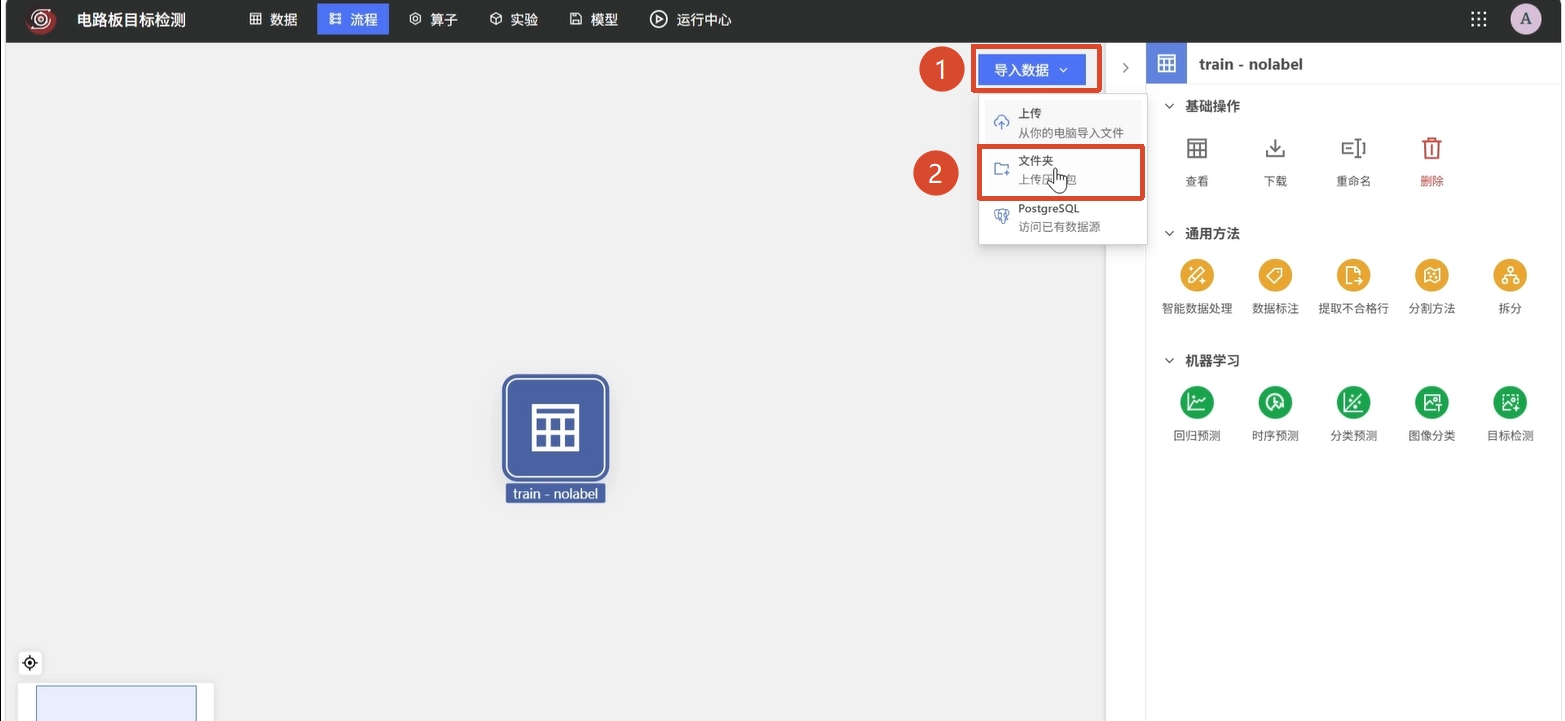The image size is (1565, 721).
Task: Click the red 删除 trash icon
Action: [x=1432, y=149]
